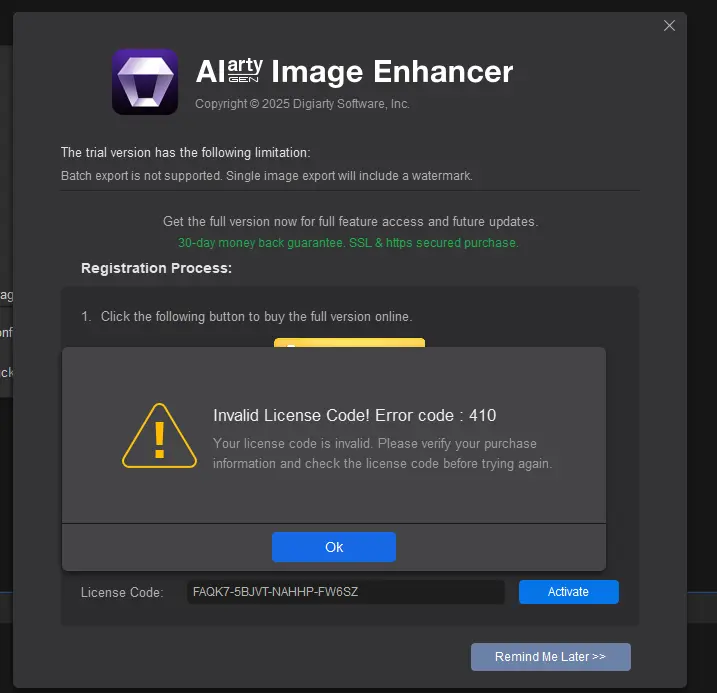Click Remind Me Later button
This screenshot has height=693, width=717.
(x=551, y=657)
